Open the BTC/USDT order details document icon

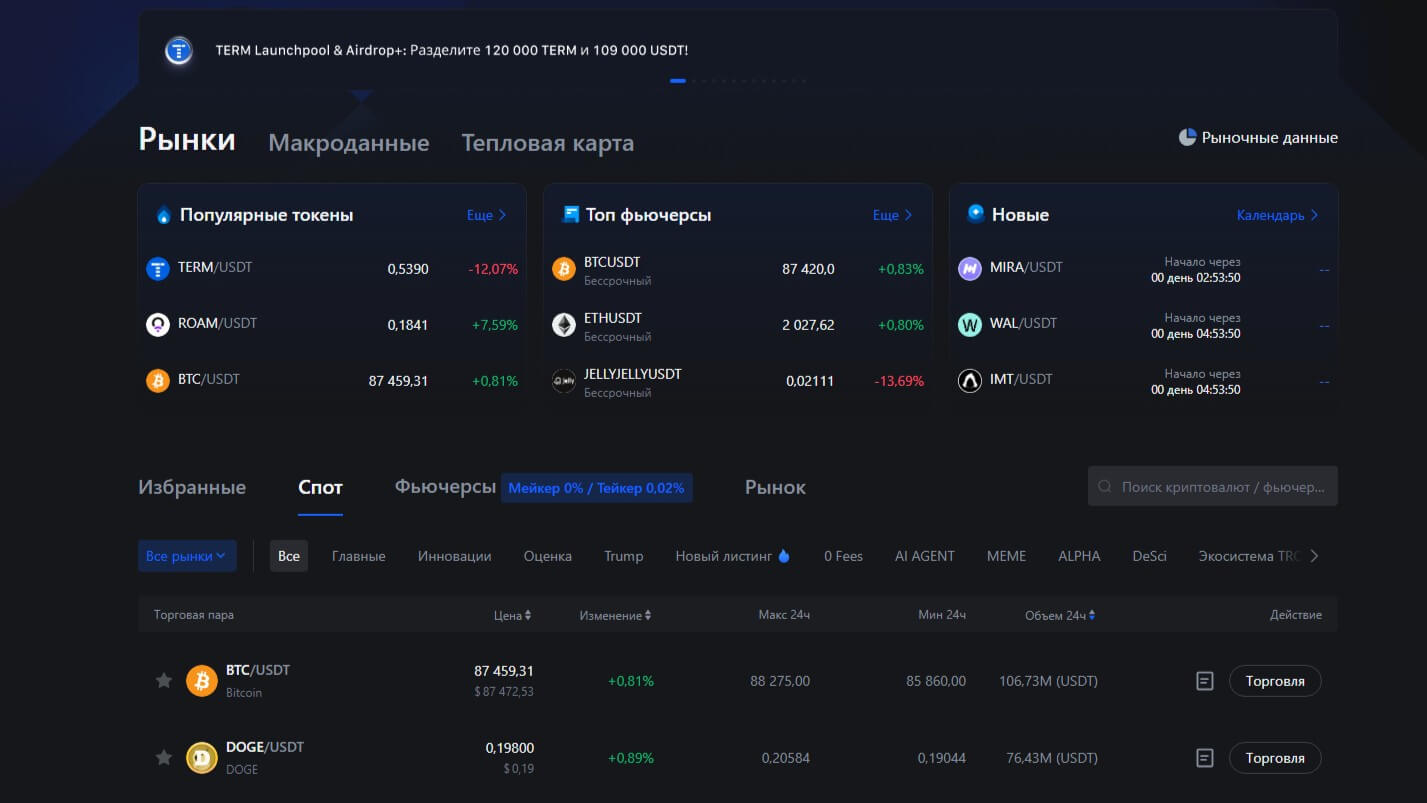pos(1205,681)
